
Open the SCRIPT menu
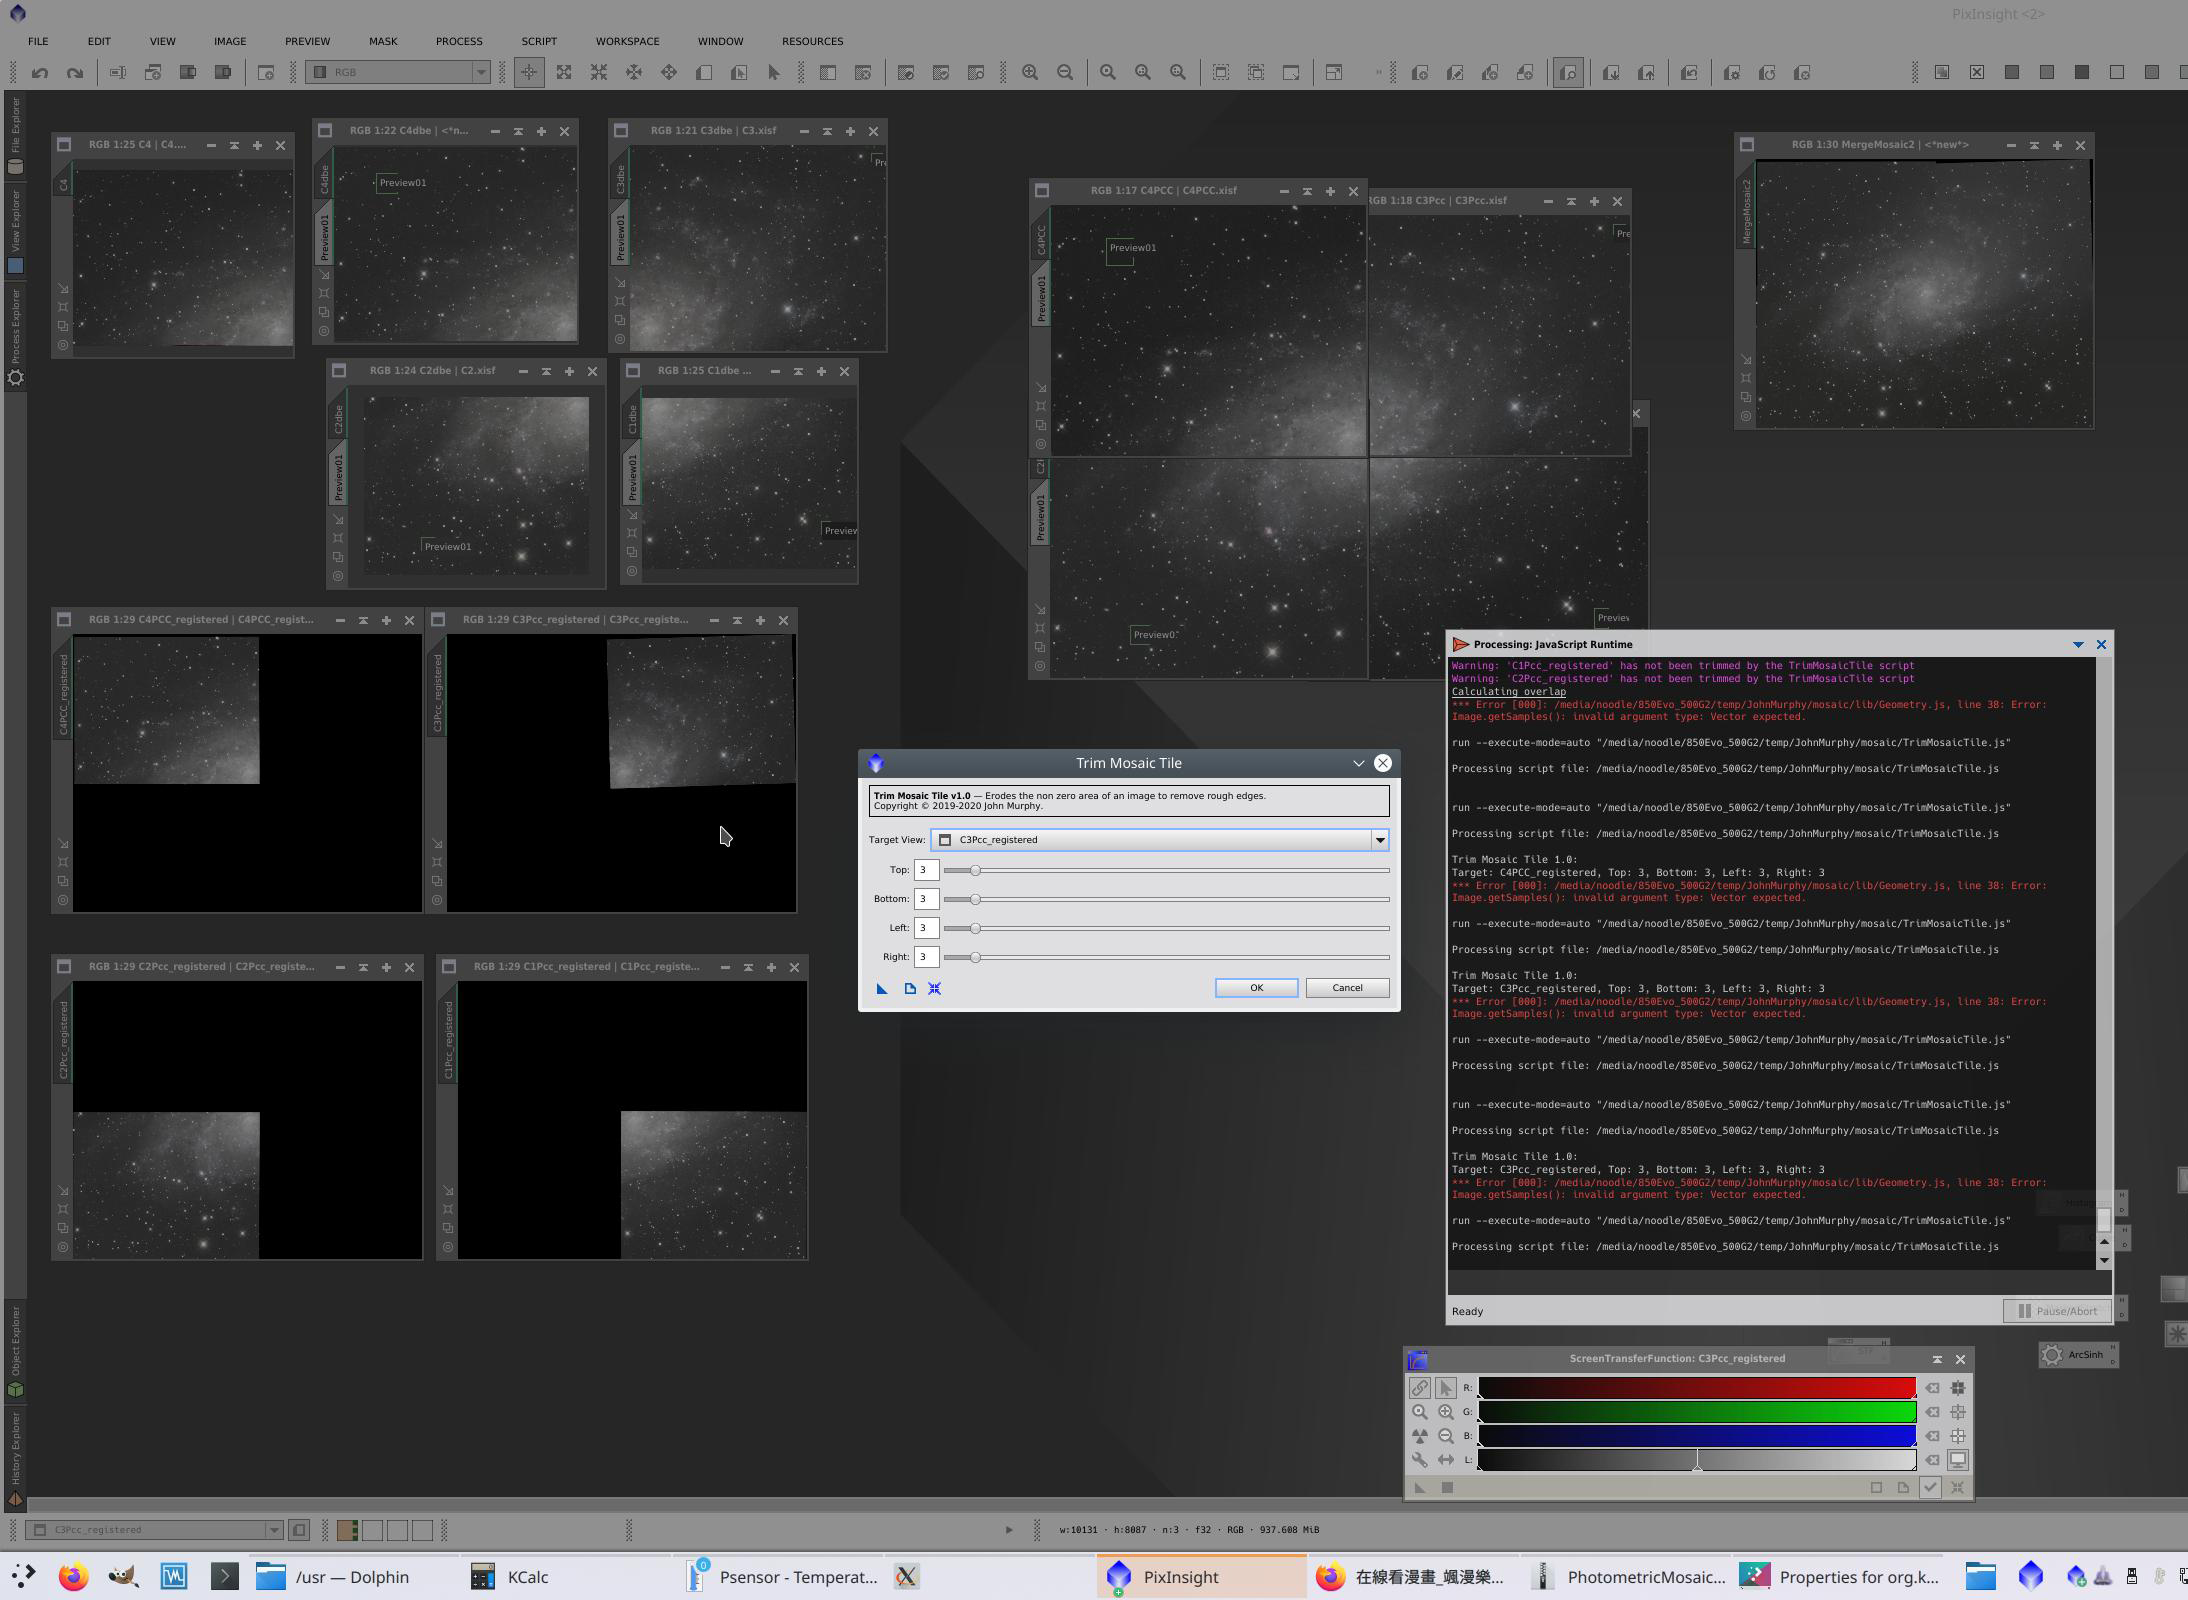539,41
